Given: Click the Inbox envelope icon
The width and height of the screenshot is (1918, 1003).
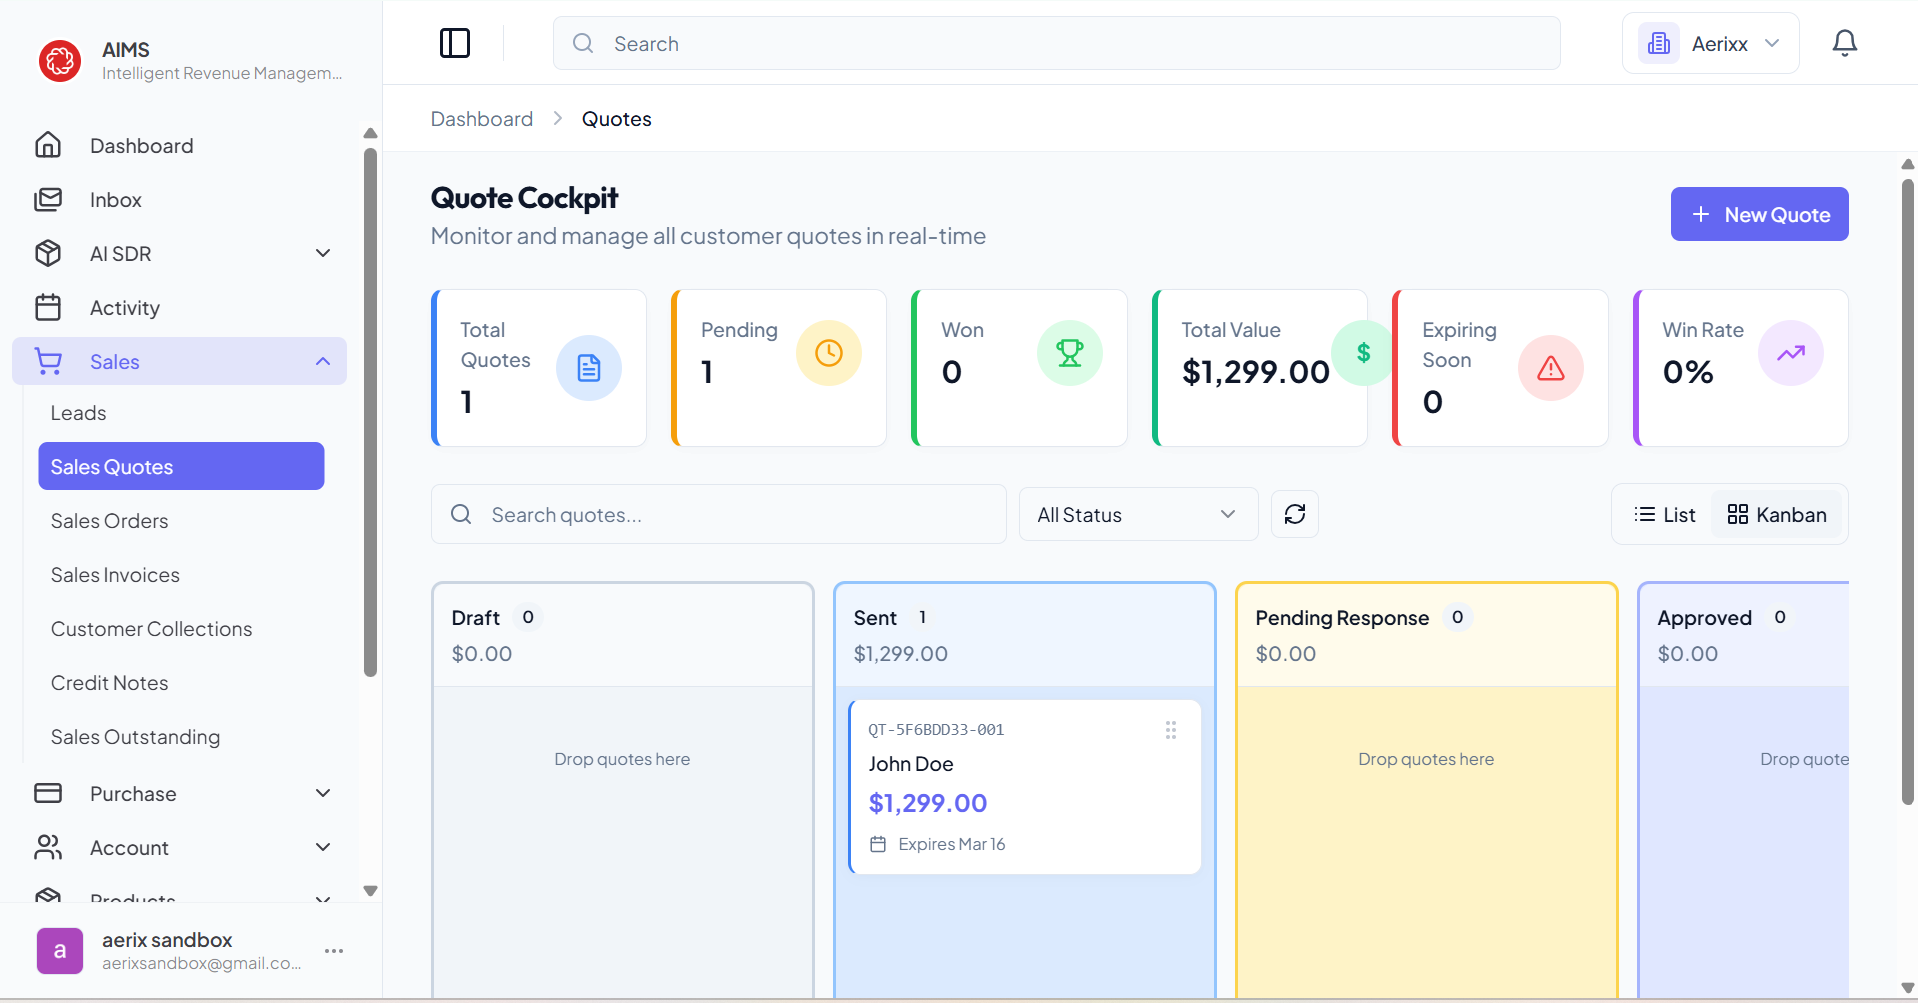Looking at the screenshot, I should coord(48,199).
